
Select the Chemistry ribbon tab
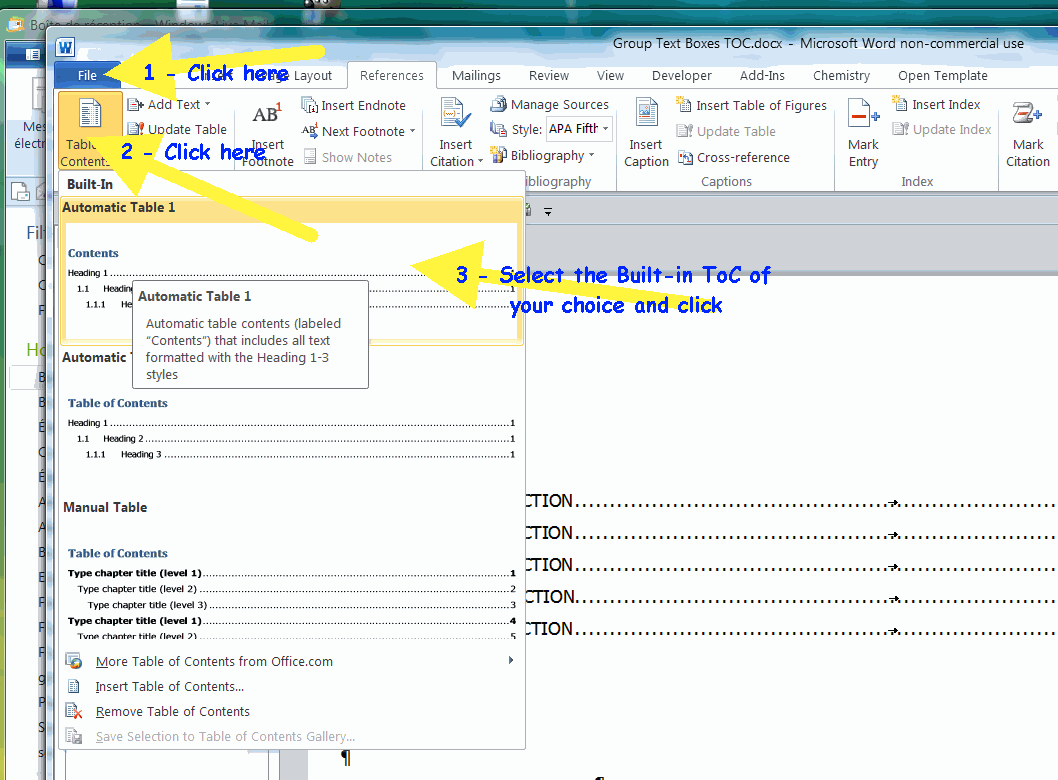841,76
